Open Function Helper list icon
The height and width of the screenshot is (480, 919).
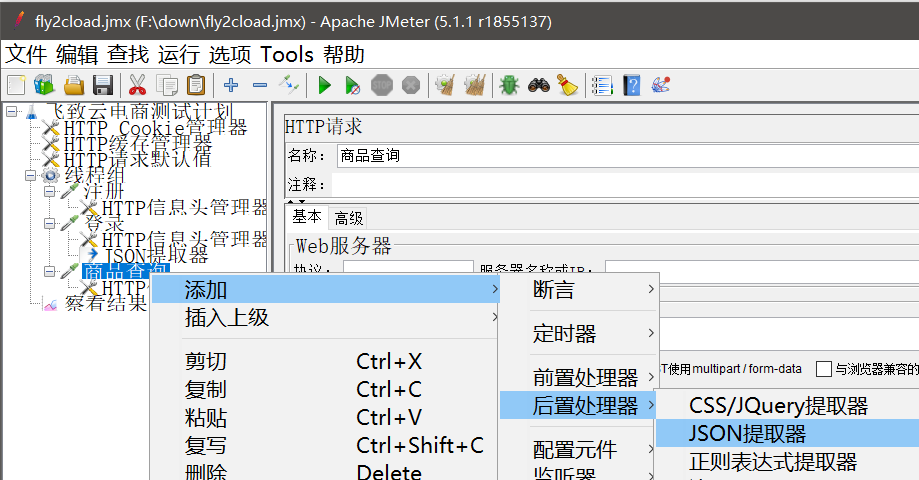pyautogui.click(x=602, y=86)
